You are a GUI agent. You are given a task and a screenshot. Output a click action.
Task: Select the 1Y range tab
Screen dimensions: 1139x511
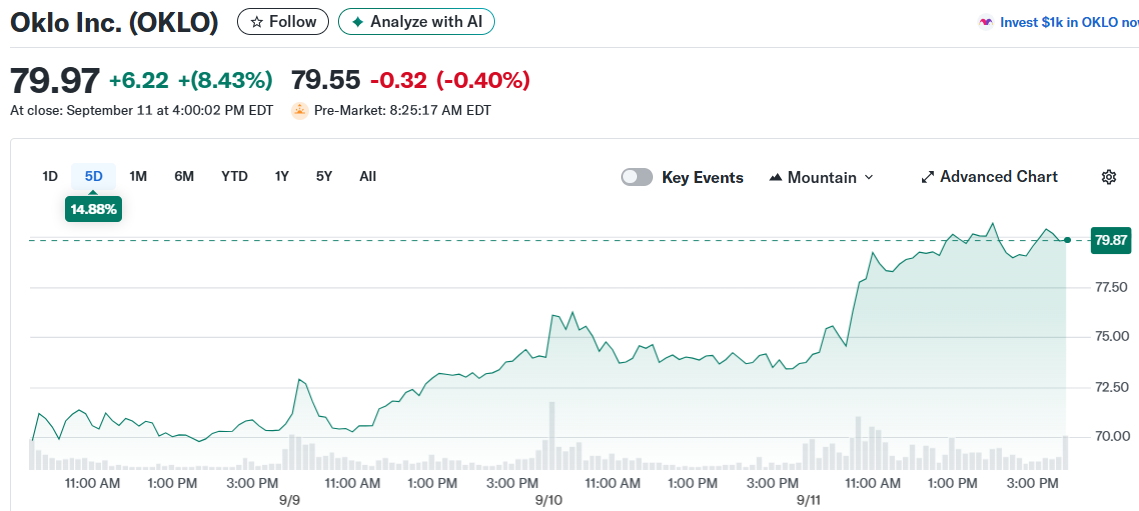[282, 177]
